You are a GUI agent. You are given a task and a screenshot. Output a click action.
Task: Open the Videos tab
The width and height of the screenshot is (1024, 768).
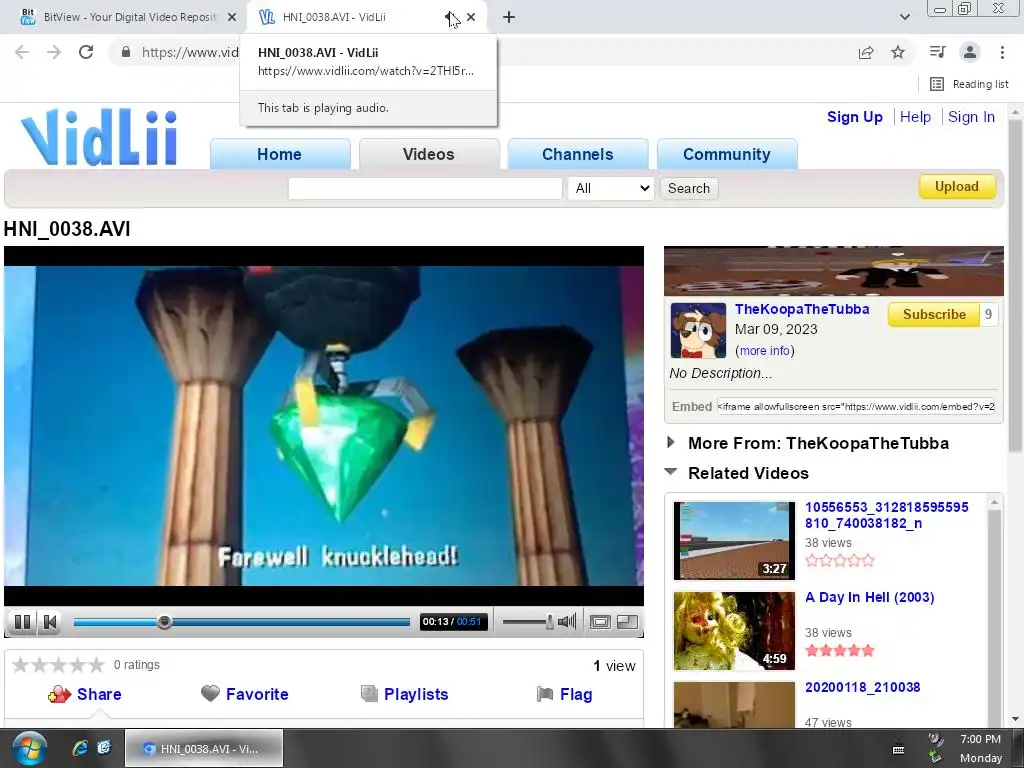point(428,154)
